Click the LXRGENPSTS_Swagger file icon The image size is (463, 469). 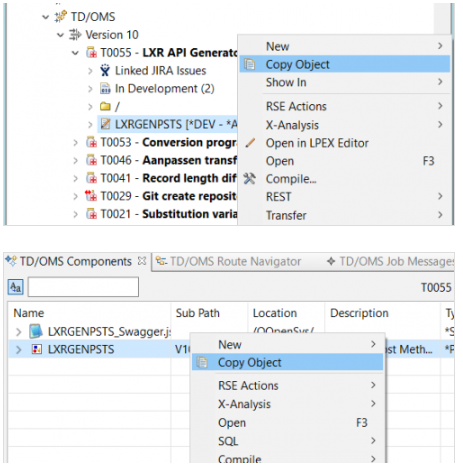(x=36, y=331)
